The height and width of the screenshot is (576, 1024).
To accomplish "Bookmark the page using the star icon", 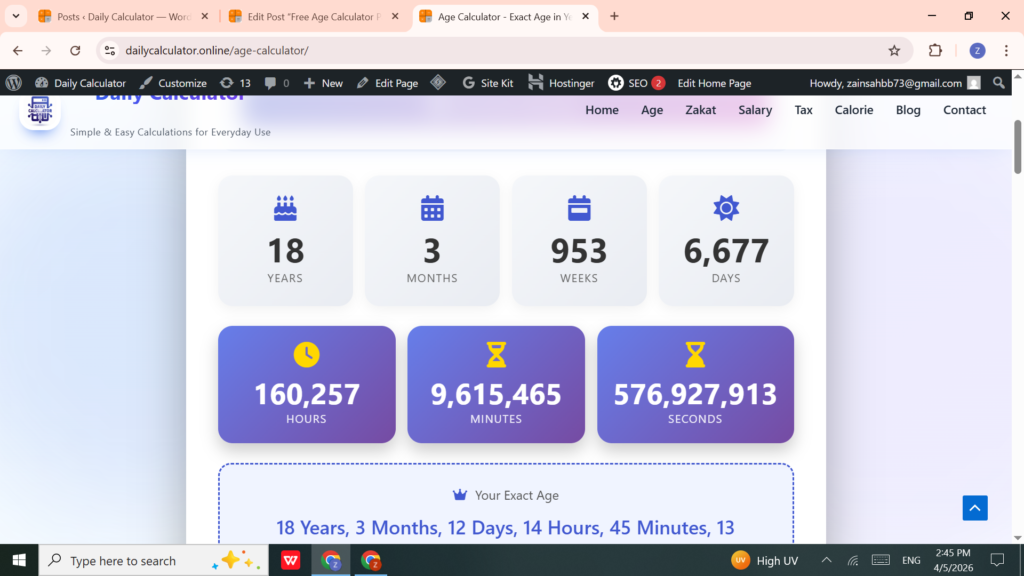I will [x=895, y=49].
